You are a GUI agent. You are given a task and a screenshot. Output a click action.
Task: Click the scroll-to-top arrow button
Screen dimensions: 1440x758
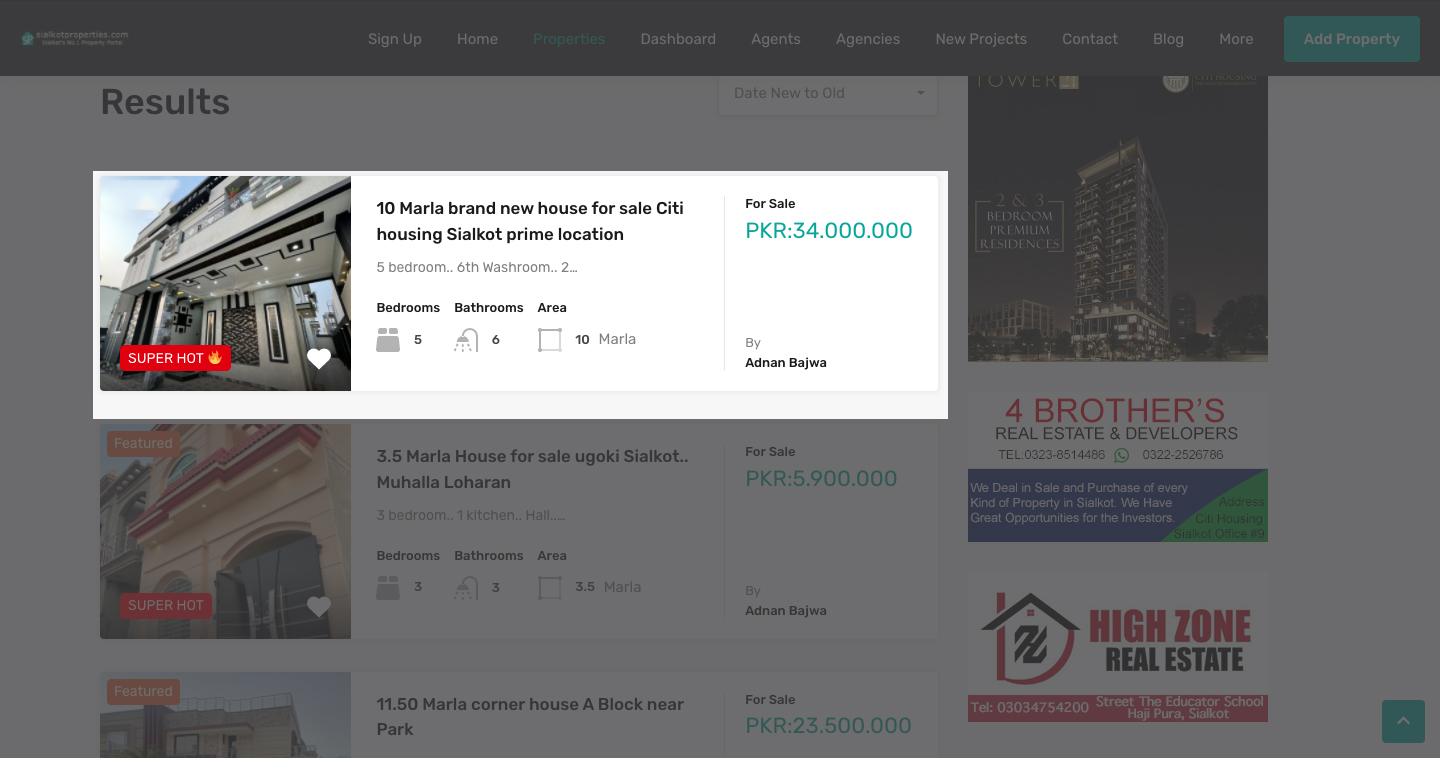point(1403,721)
